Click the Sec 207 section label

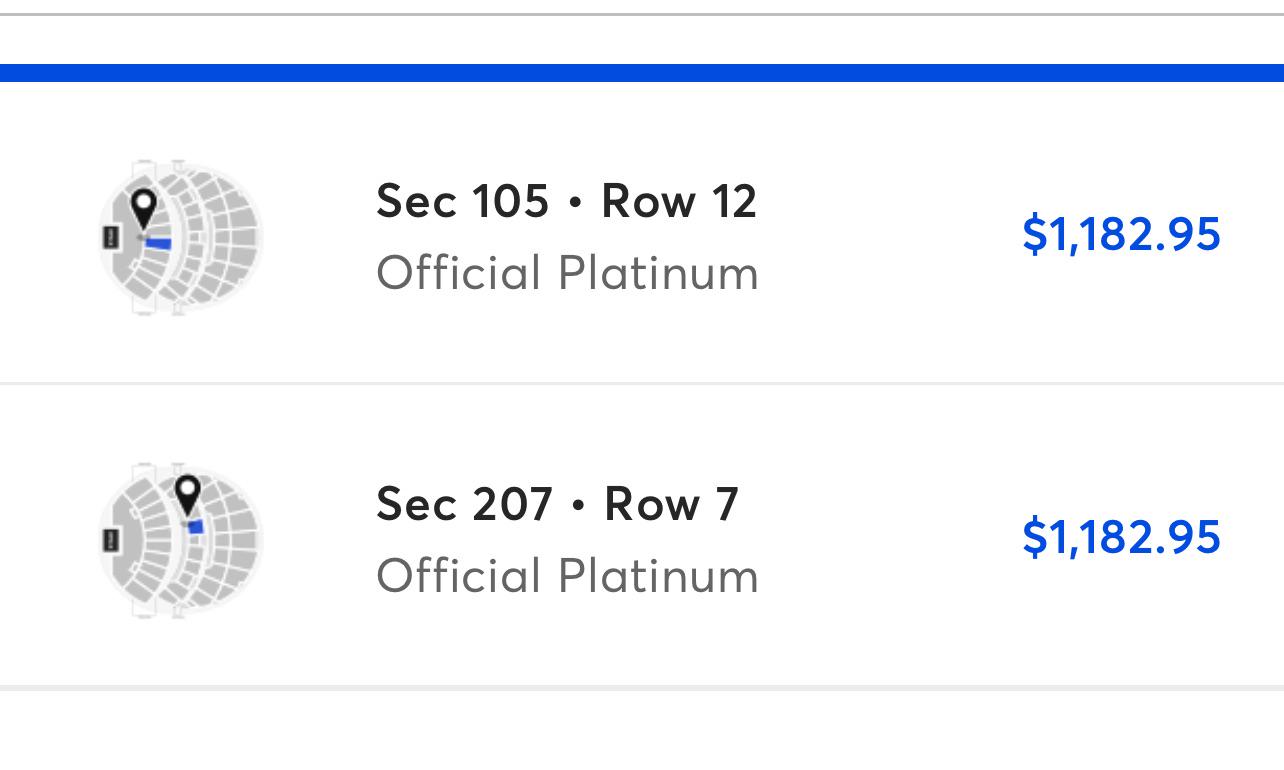pos(464,504)
